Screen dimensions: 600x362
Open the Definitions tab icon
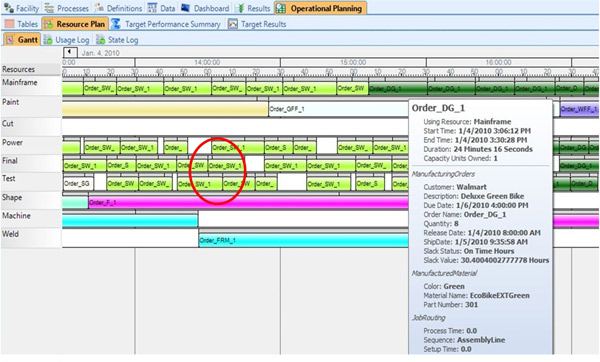tap(99, 8)
